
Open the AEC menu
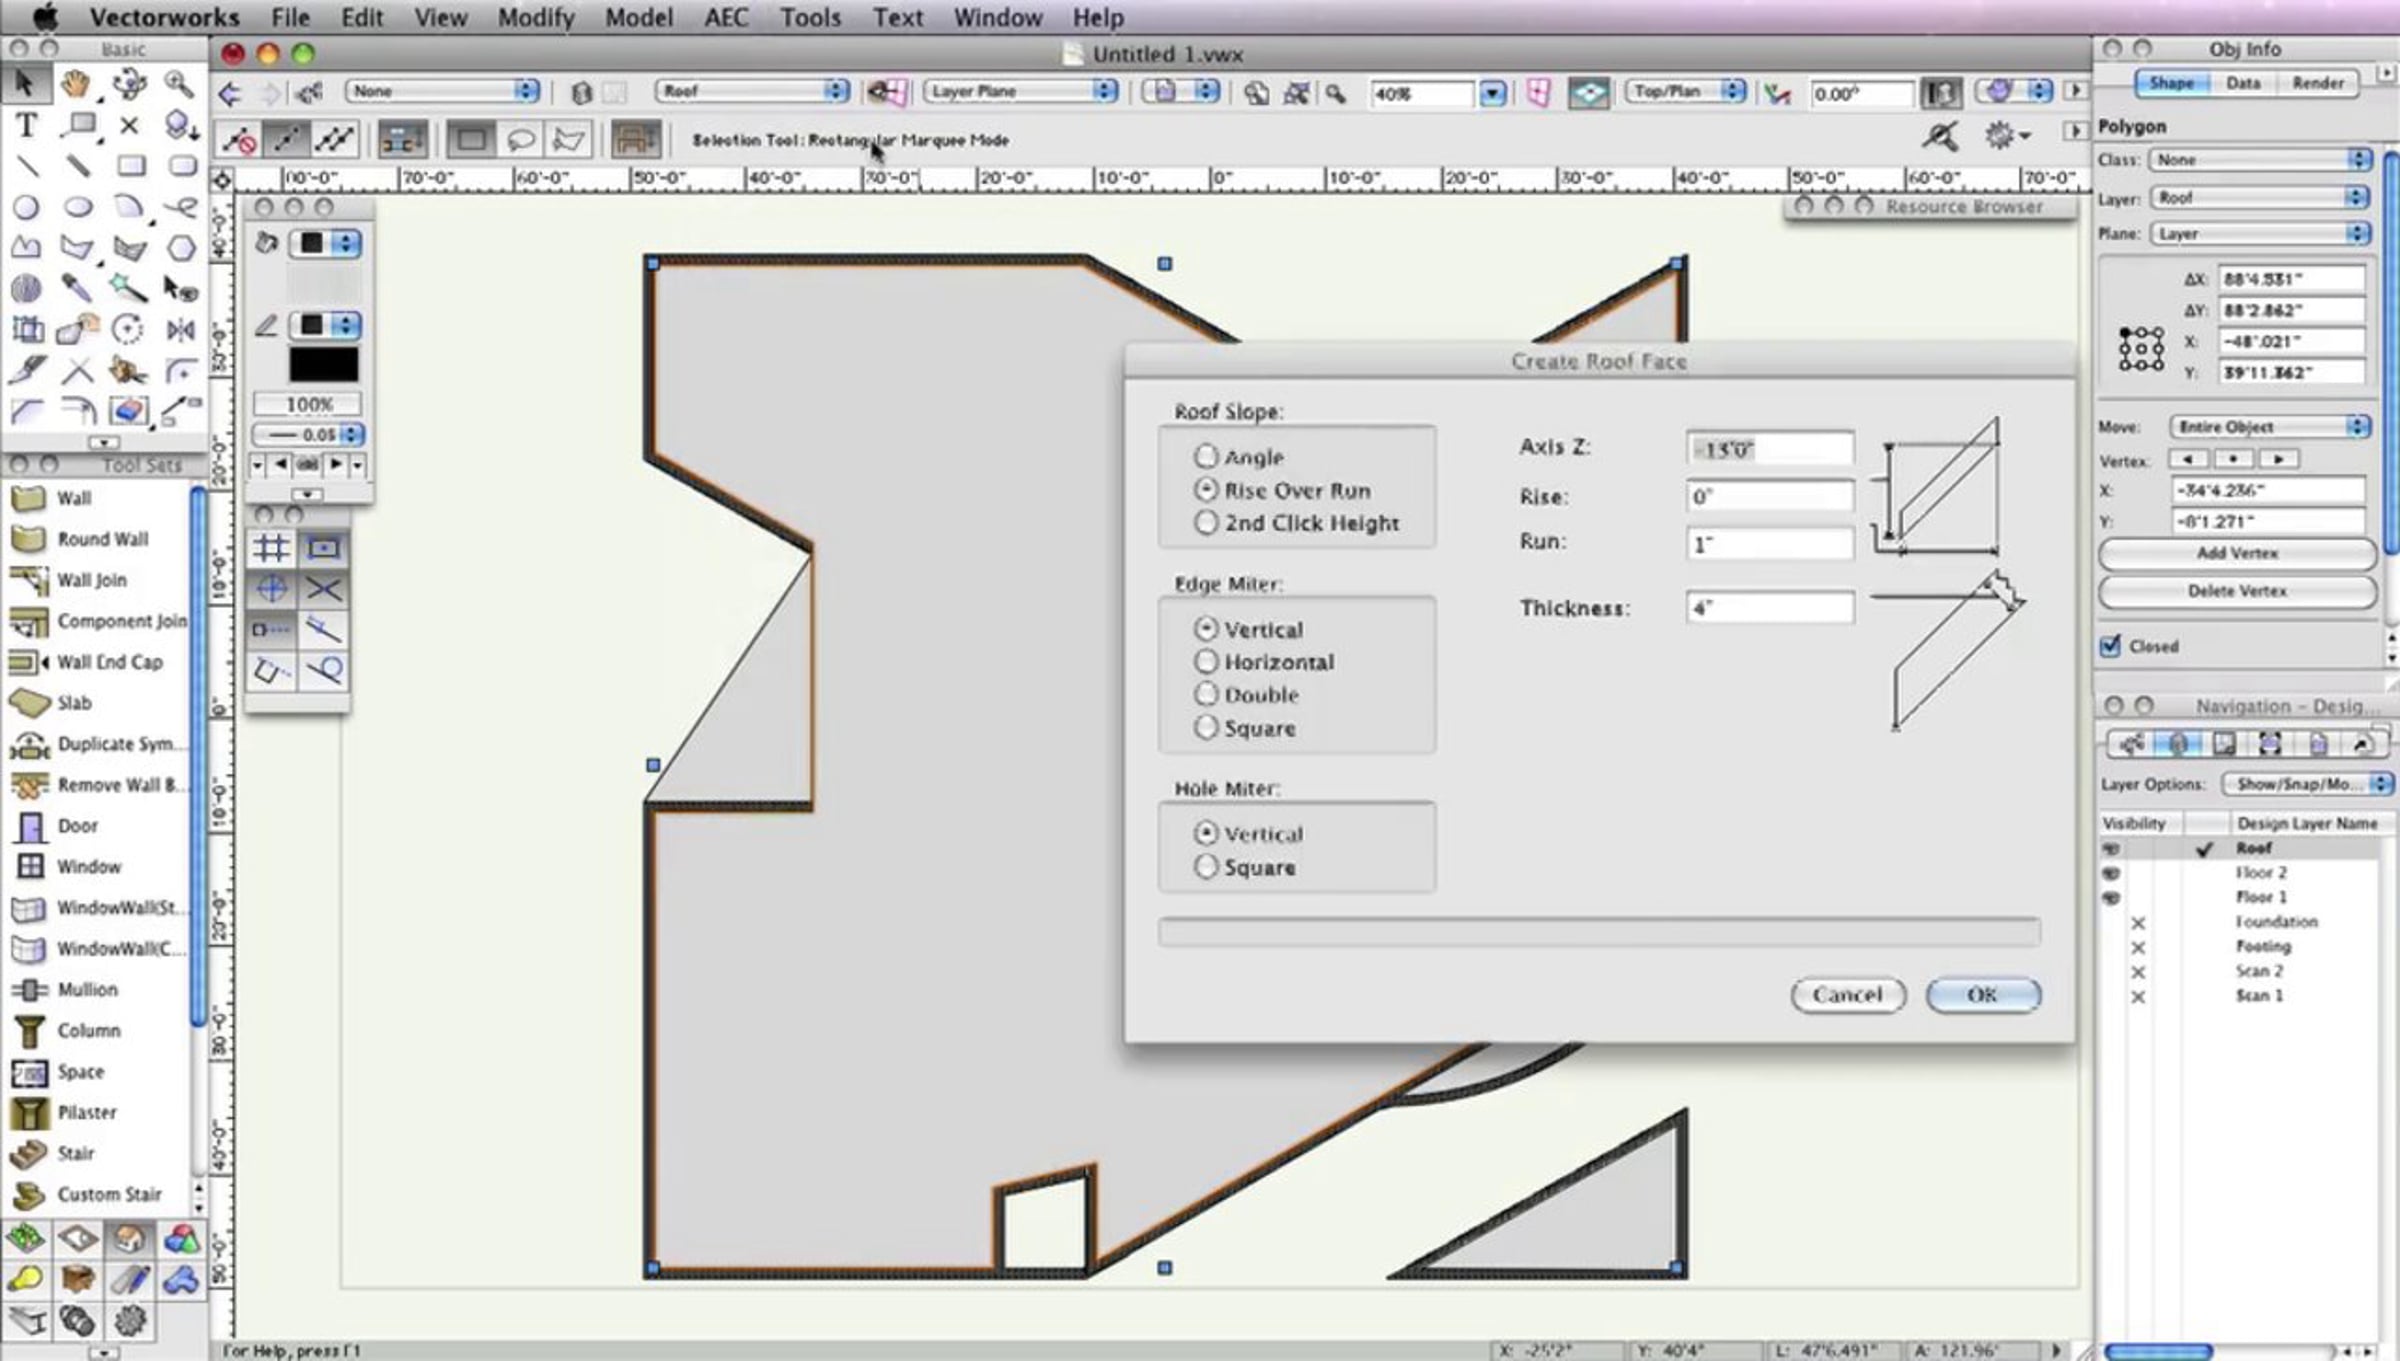click(x=726, y=17)
